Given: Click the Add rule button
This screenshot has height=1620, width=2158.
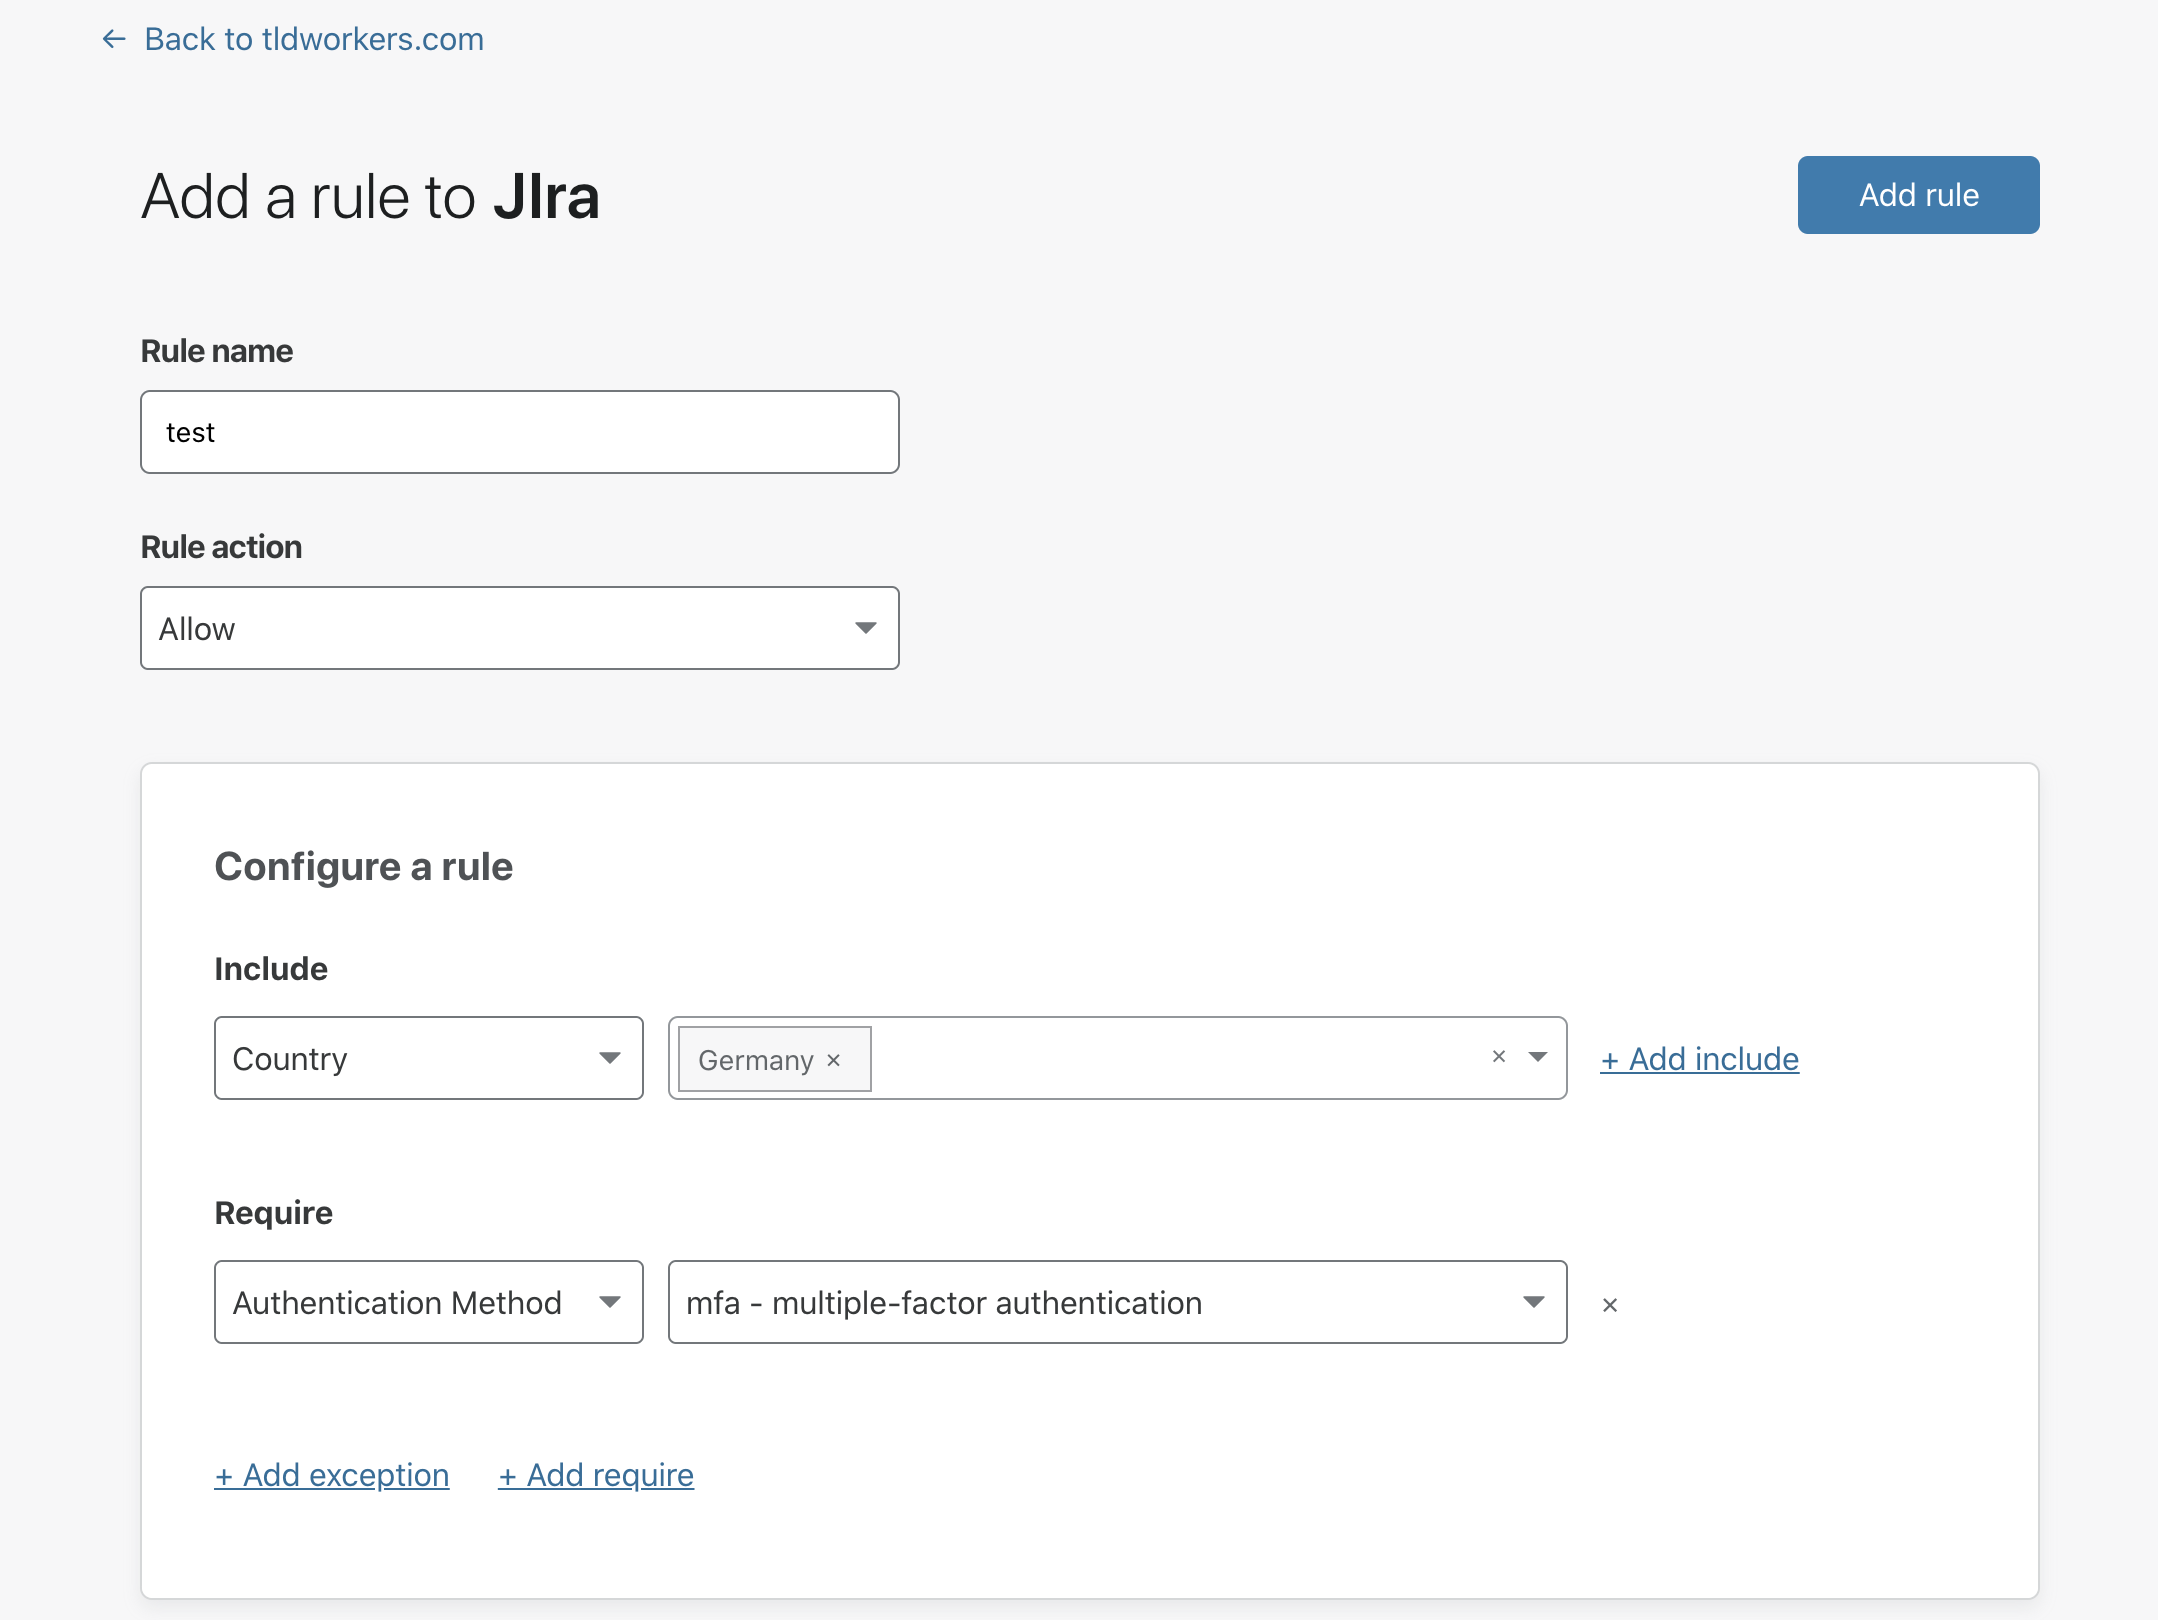Looking at the screenshot, I should [x=1917, y=195].
